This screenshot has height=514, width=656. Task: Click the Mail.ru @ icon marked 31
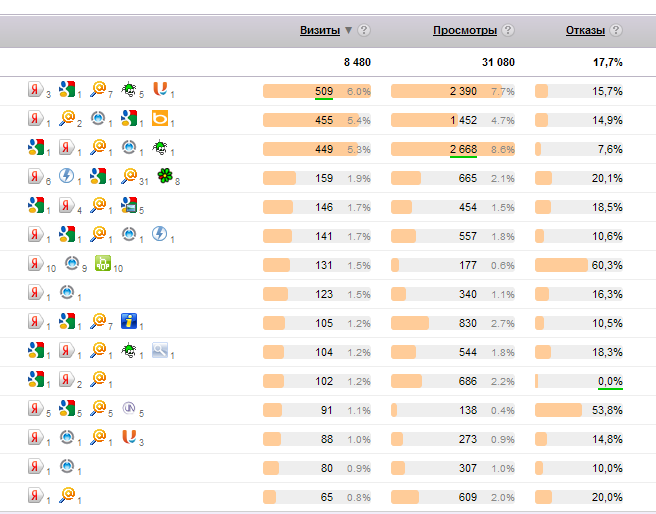coord(129,176)
